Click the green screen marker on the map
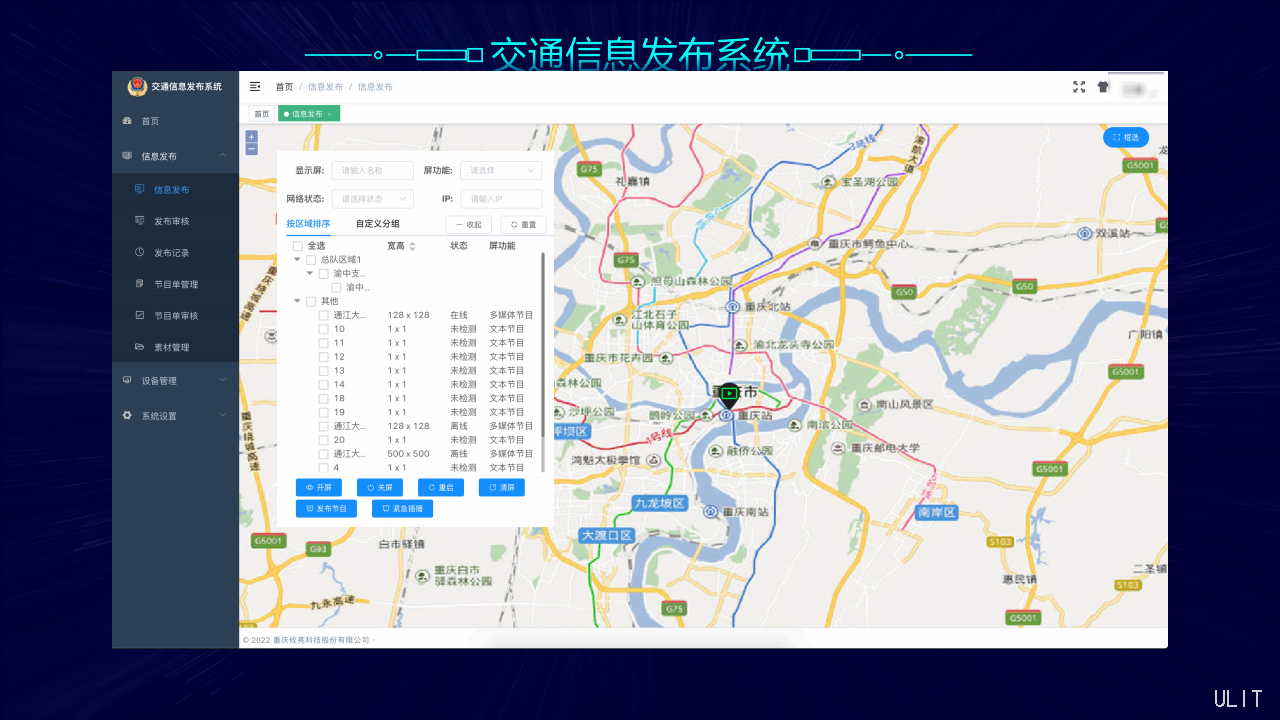 (x=730, y=394)
